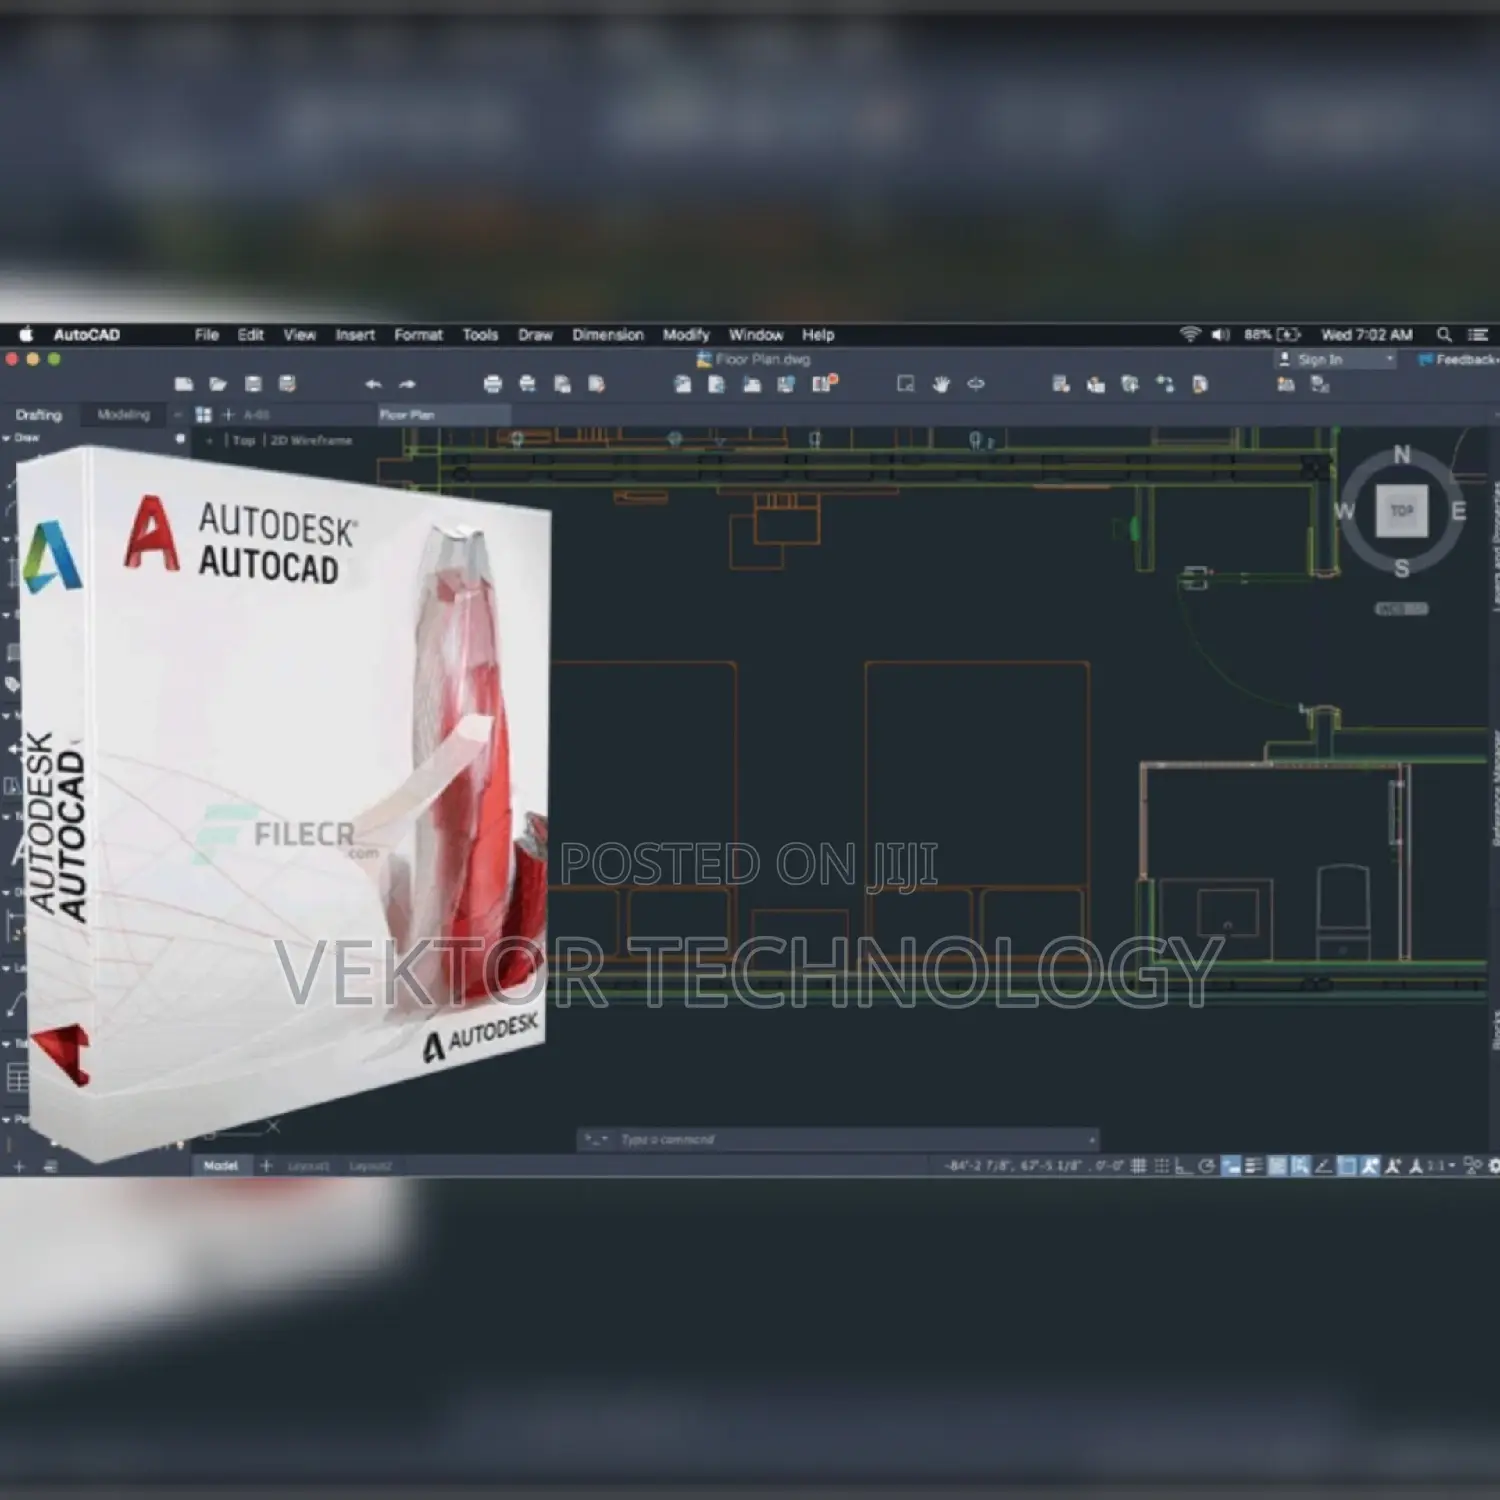Open the Tools menu
The image size is (1500, 1500).
click(480, 335)
